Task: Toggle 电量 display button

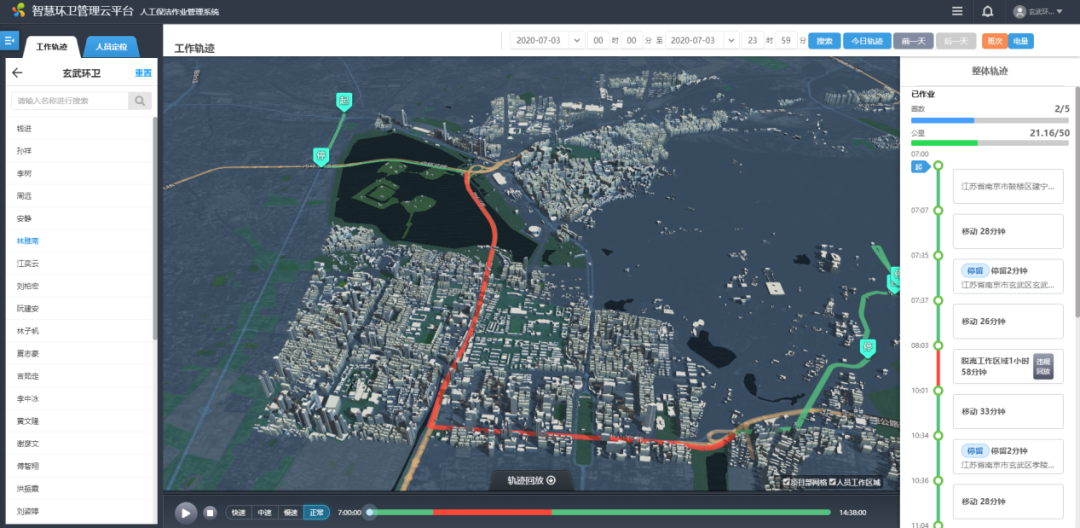Action: 1021,41
